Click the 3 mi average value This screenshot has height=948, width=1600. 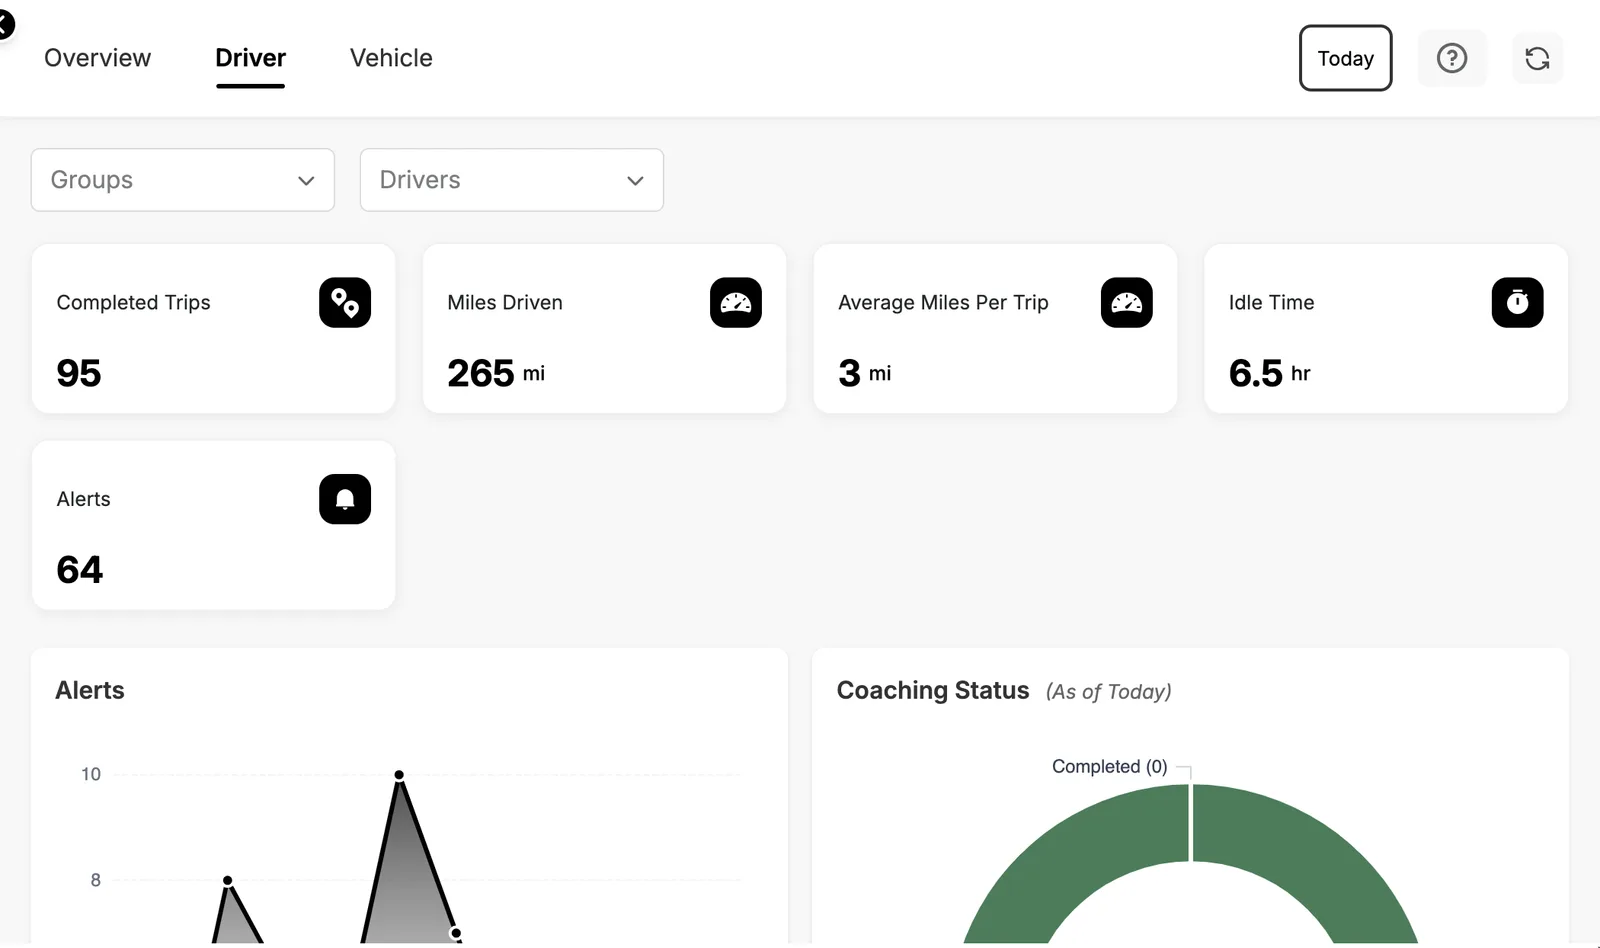[865, 373]
